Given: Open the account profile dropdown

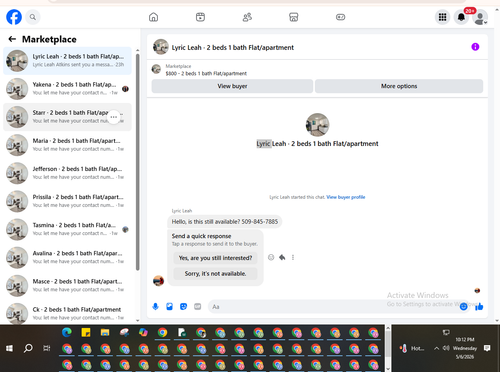Looking at the screenshot, I should tap(480, 17).
